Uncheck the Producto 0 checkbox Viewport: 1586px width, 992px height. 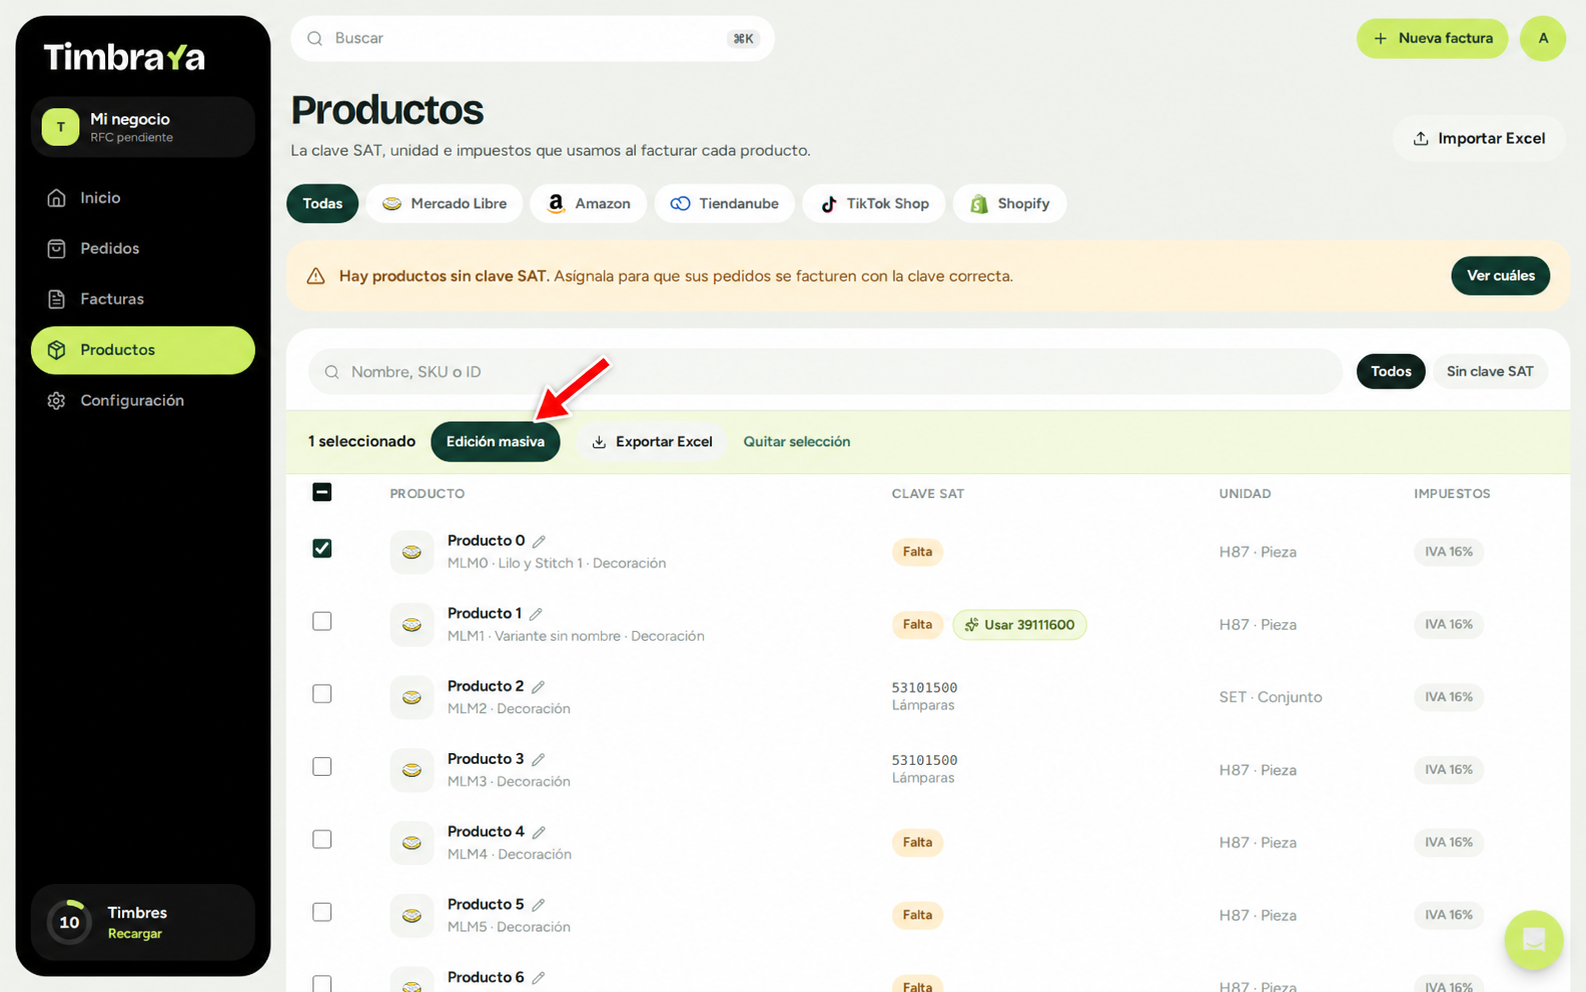322,548
